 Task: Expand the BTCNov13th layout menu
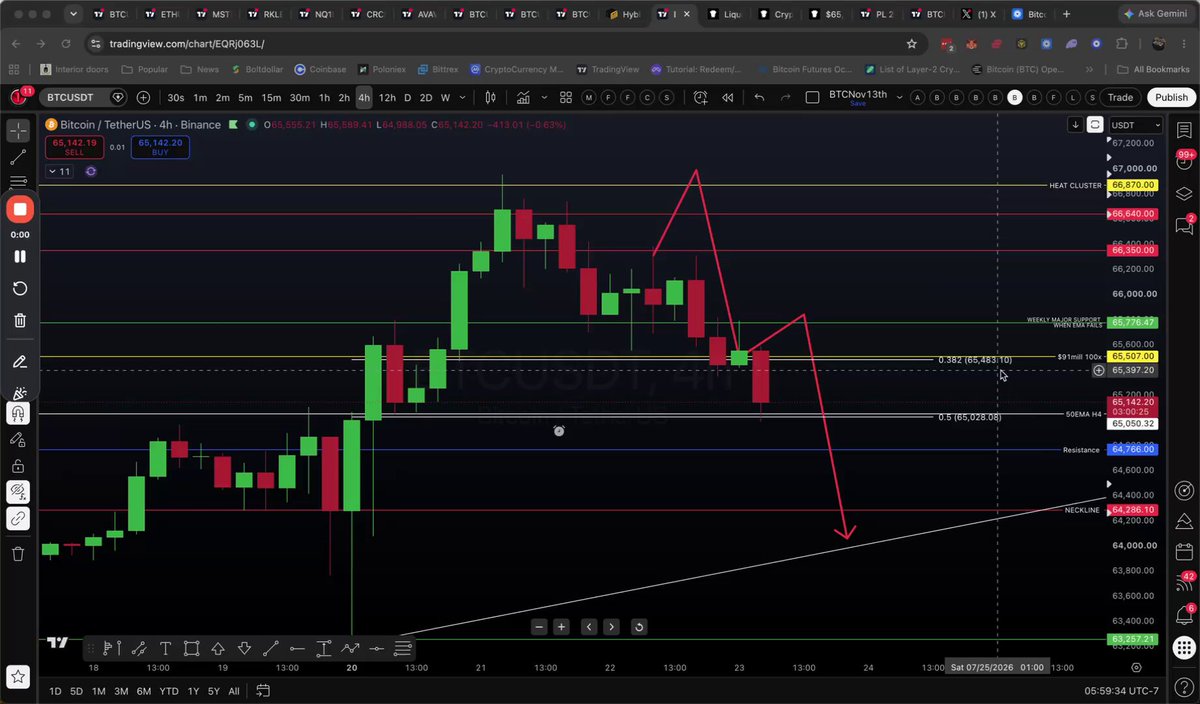(900, 97)
